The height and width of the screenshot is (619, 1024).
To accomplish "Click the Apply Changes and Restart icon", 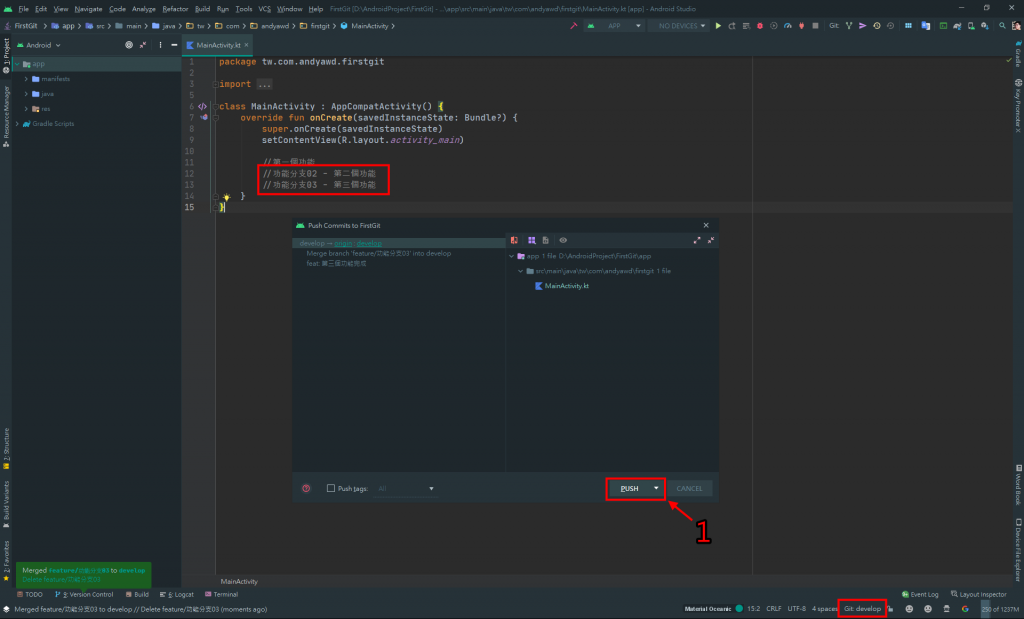I will (x=732, y=26).
